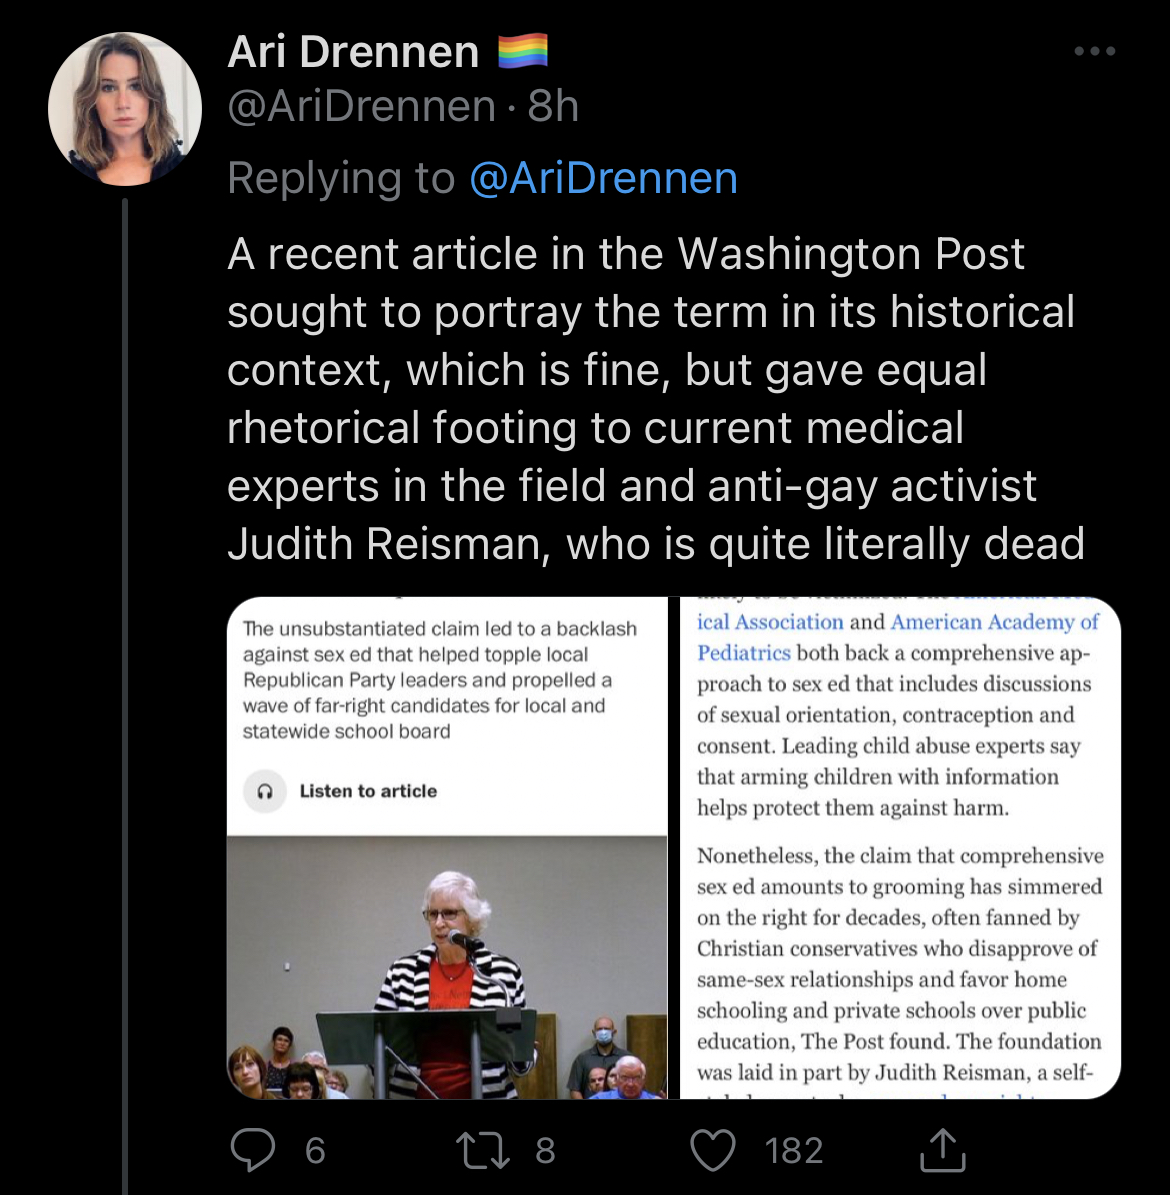Screen dimensions: 1170x1195
Task: Click the 182 likes count
Action: pyautogui.click(x=794, y=1150)
